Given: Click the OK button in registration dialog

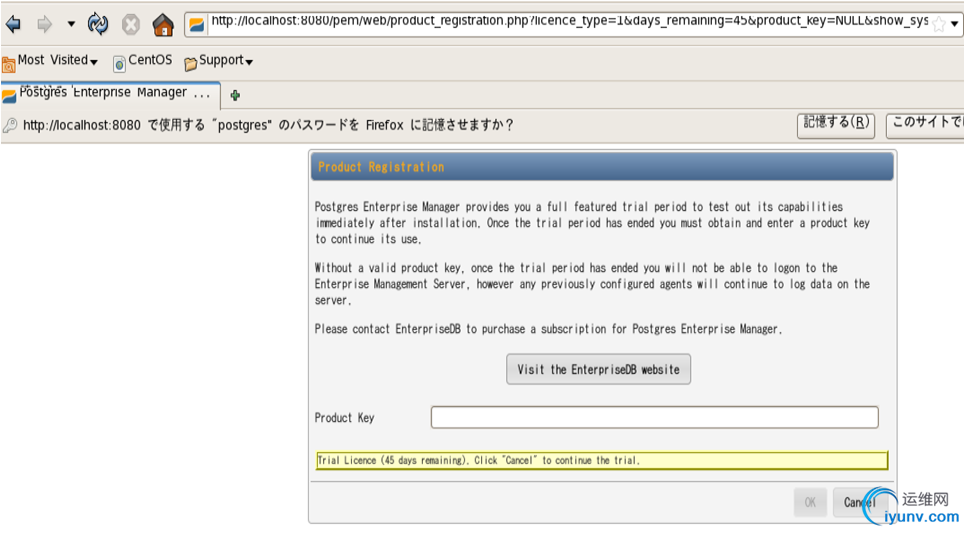Looking at the screenshot, I should (x=810, y=502).
